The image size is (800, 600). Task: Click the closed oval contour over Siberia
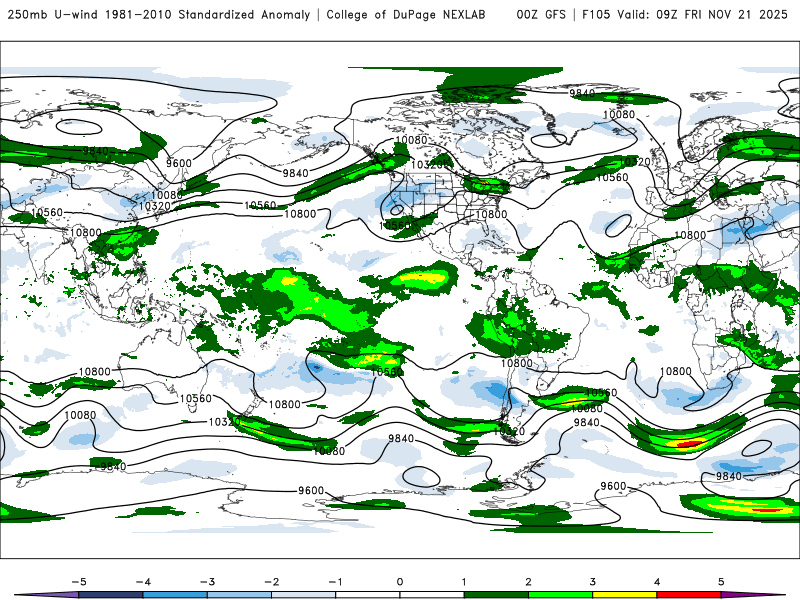pyautogui.click(x=79, y=127)
